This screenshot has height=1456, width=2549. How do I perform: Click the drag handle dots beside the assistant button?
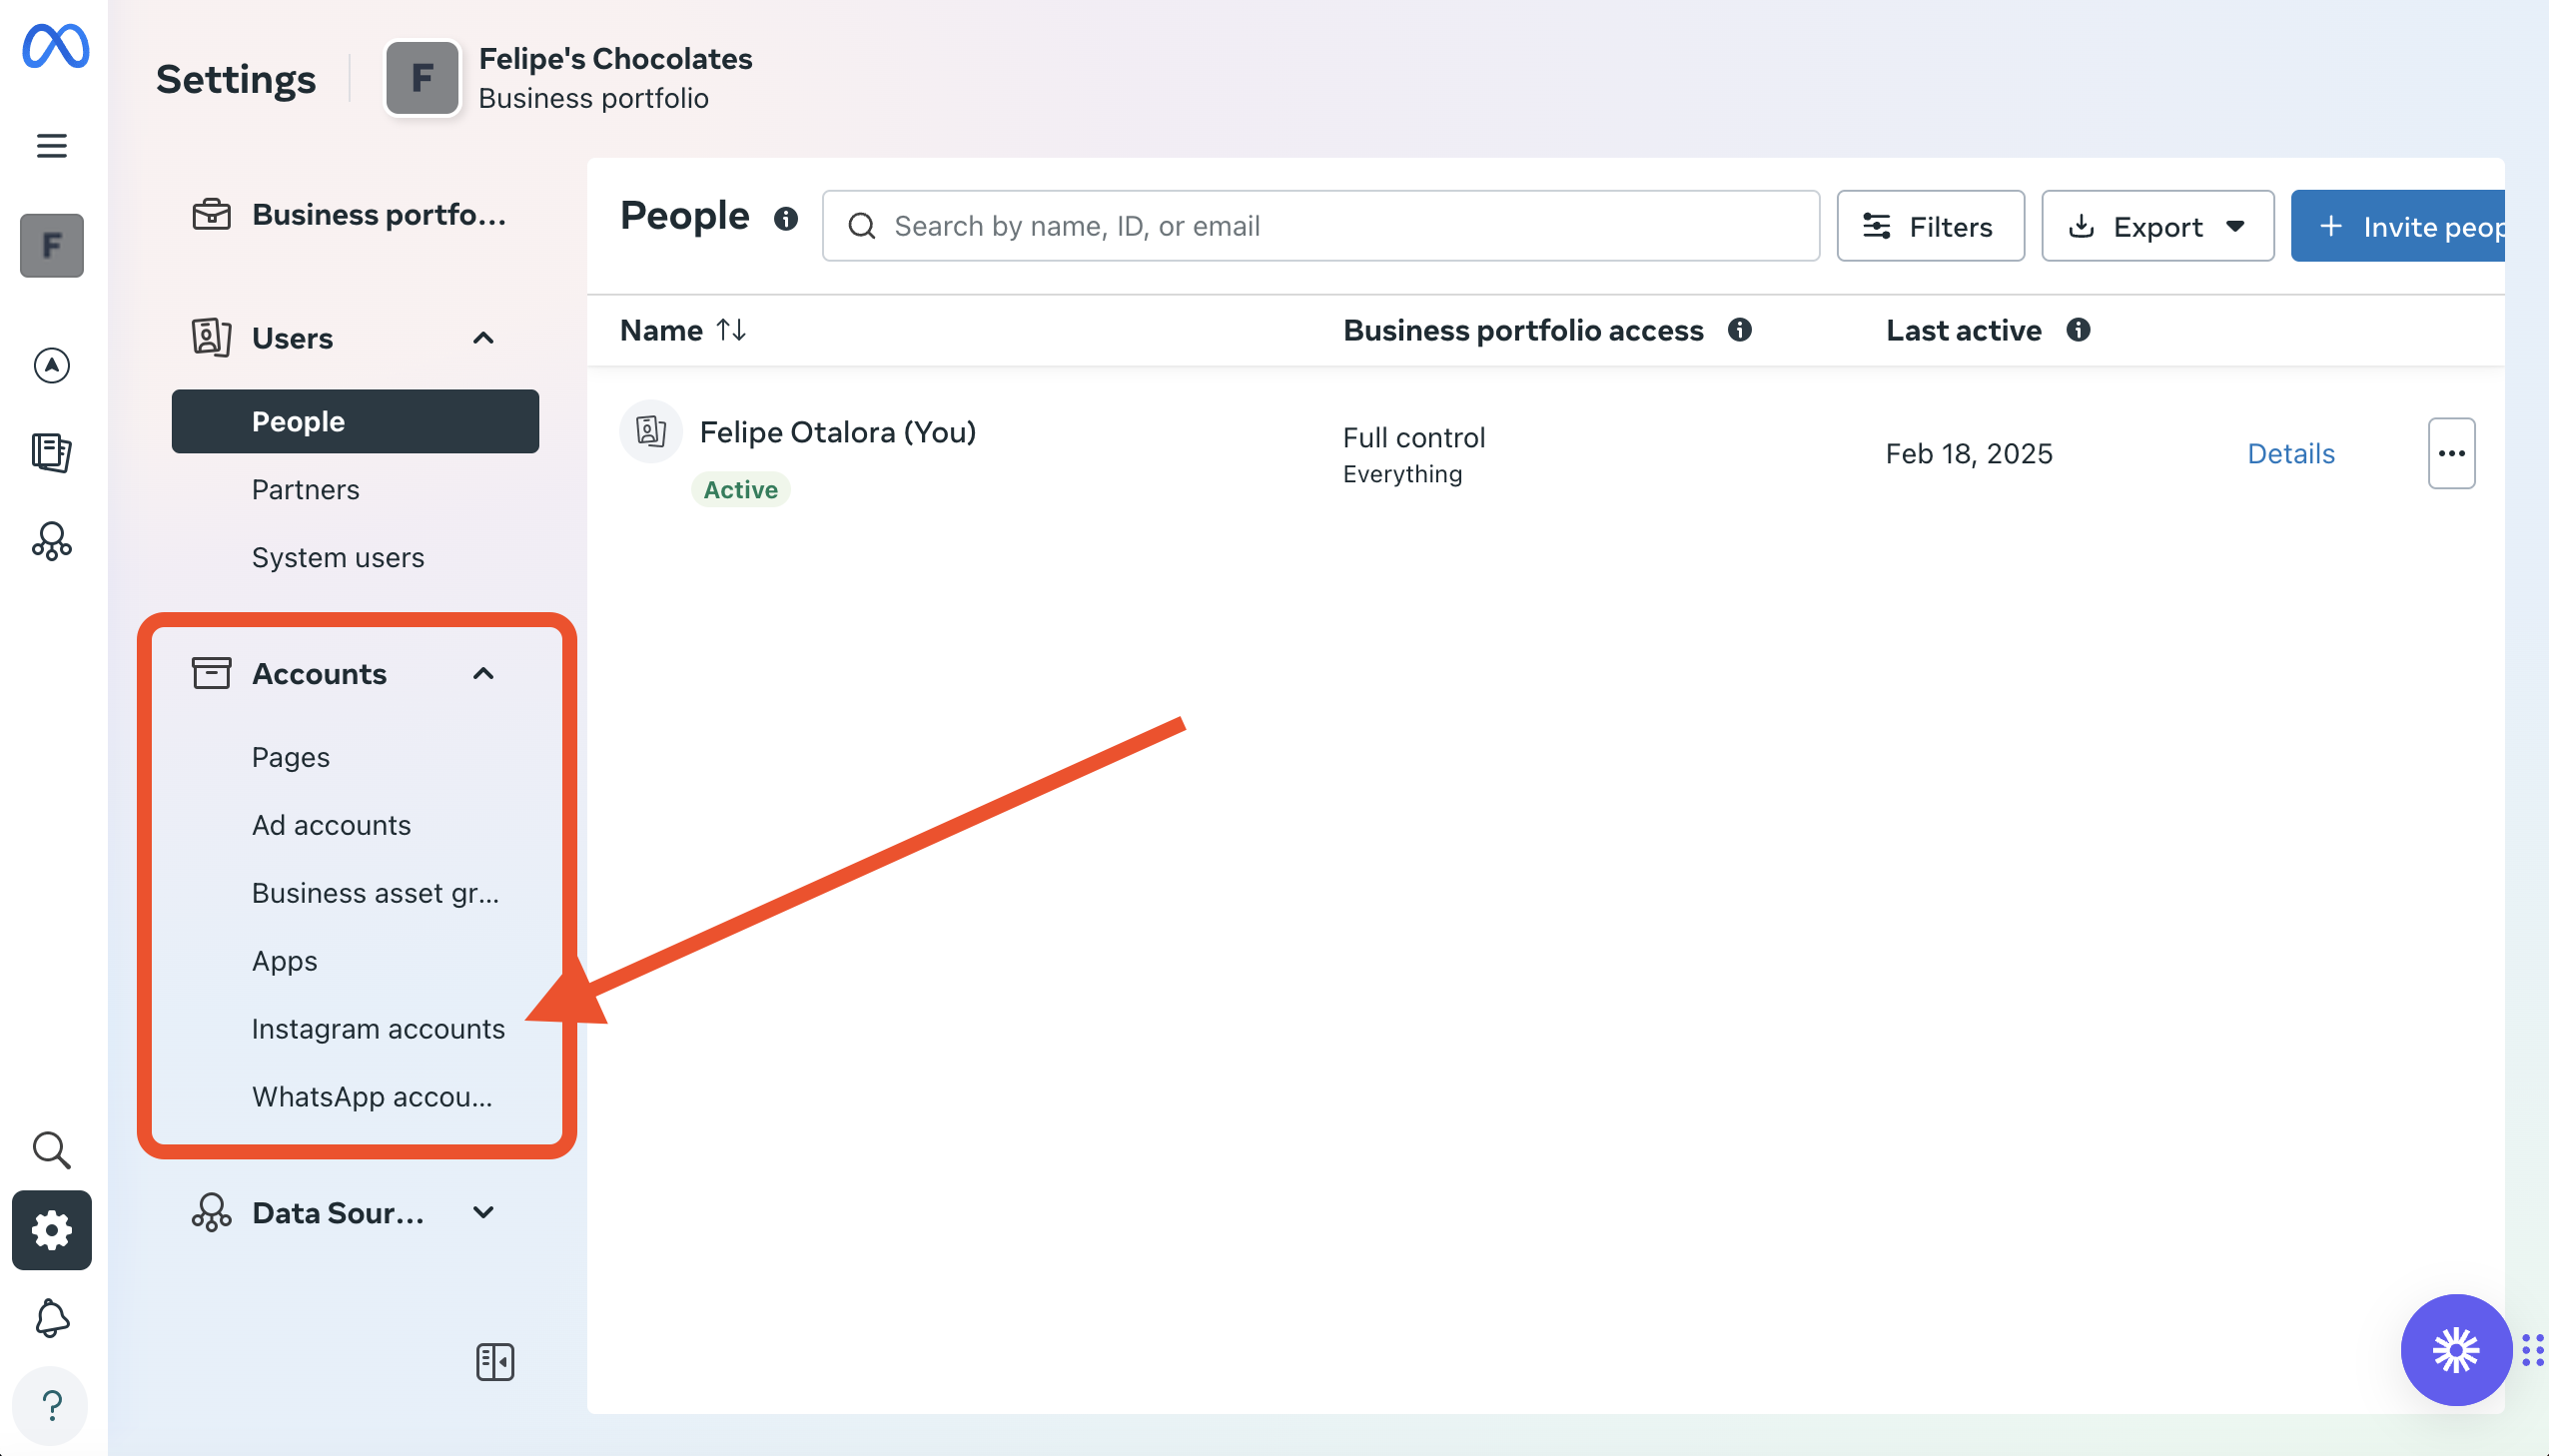(x=2533, y=1350)
